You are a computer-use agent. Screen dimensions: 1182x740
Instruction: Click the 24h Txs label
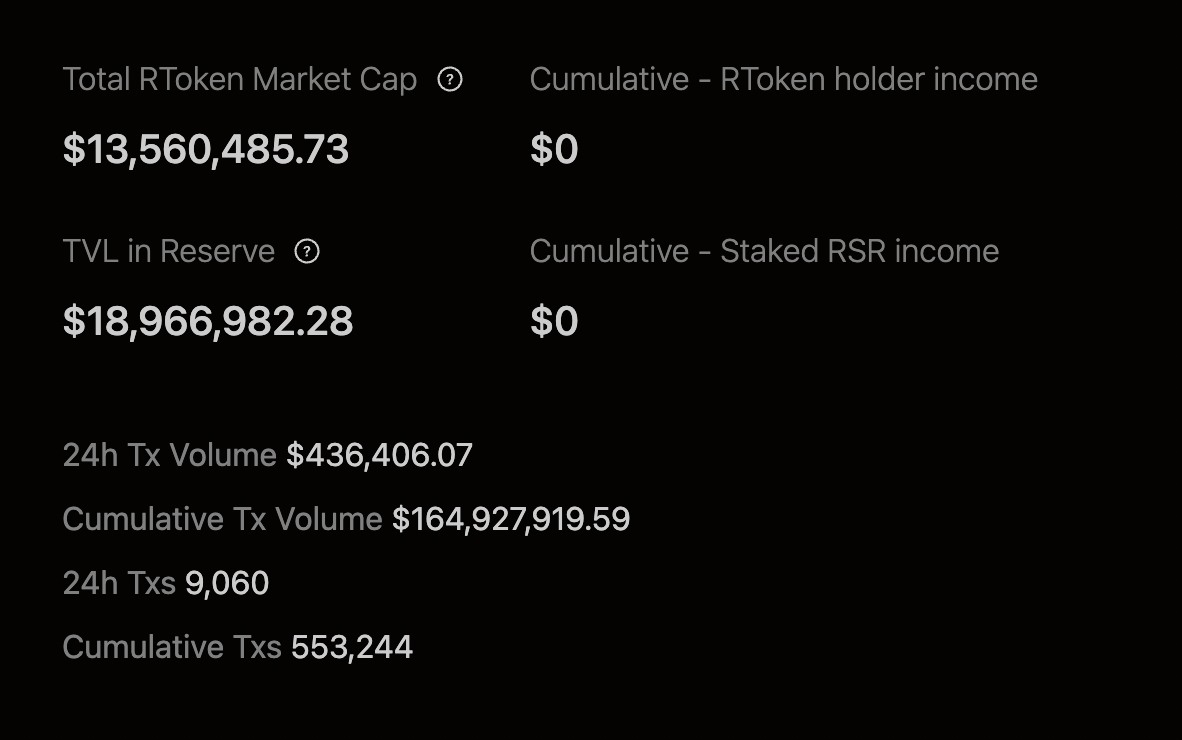(x=119, y=583)
